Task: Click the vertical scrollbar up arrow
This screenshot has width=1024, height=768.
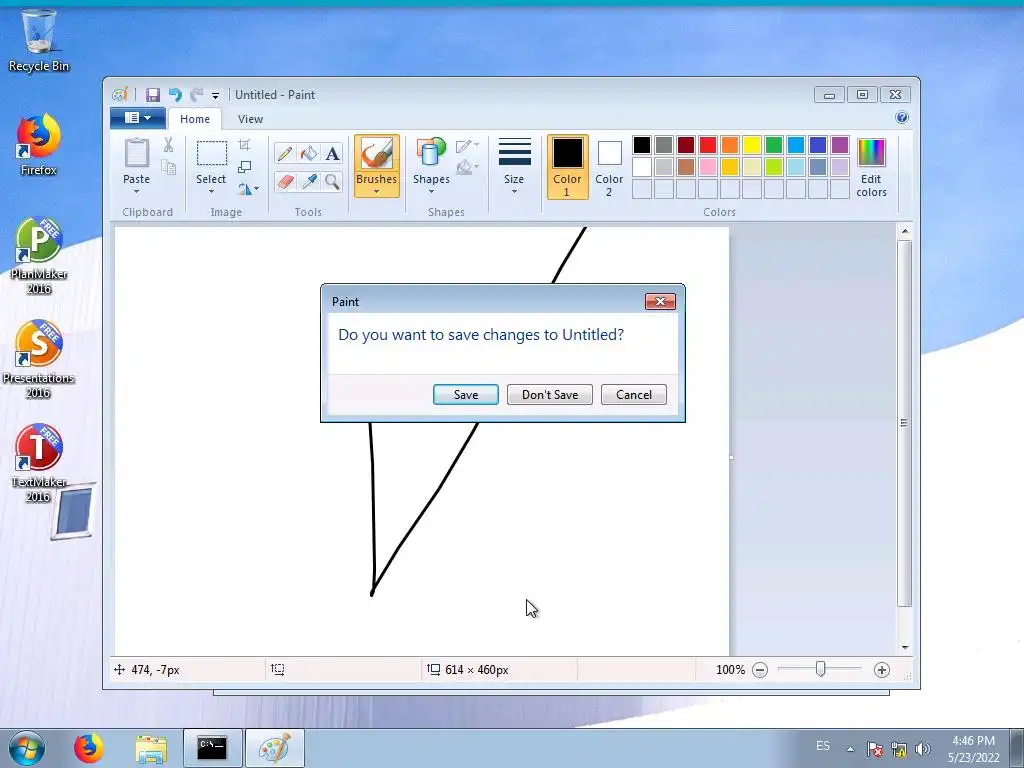Action: click(x=904, y=231)
